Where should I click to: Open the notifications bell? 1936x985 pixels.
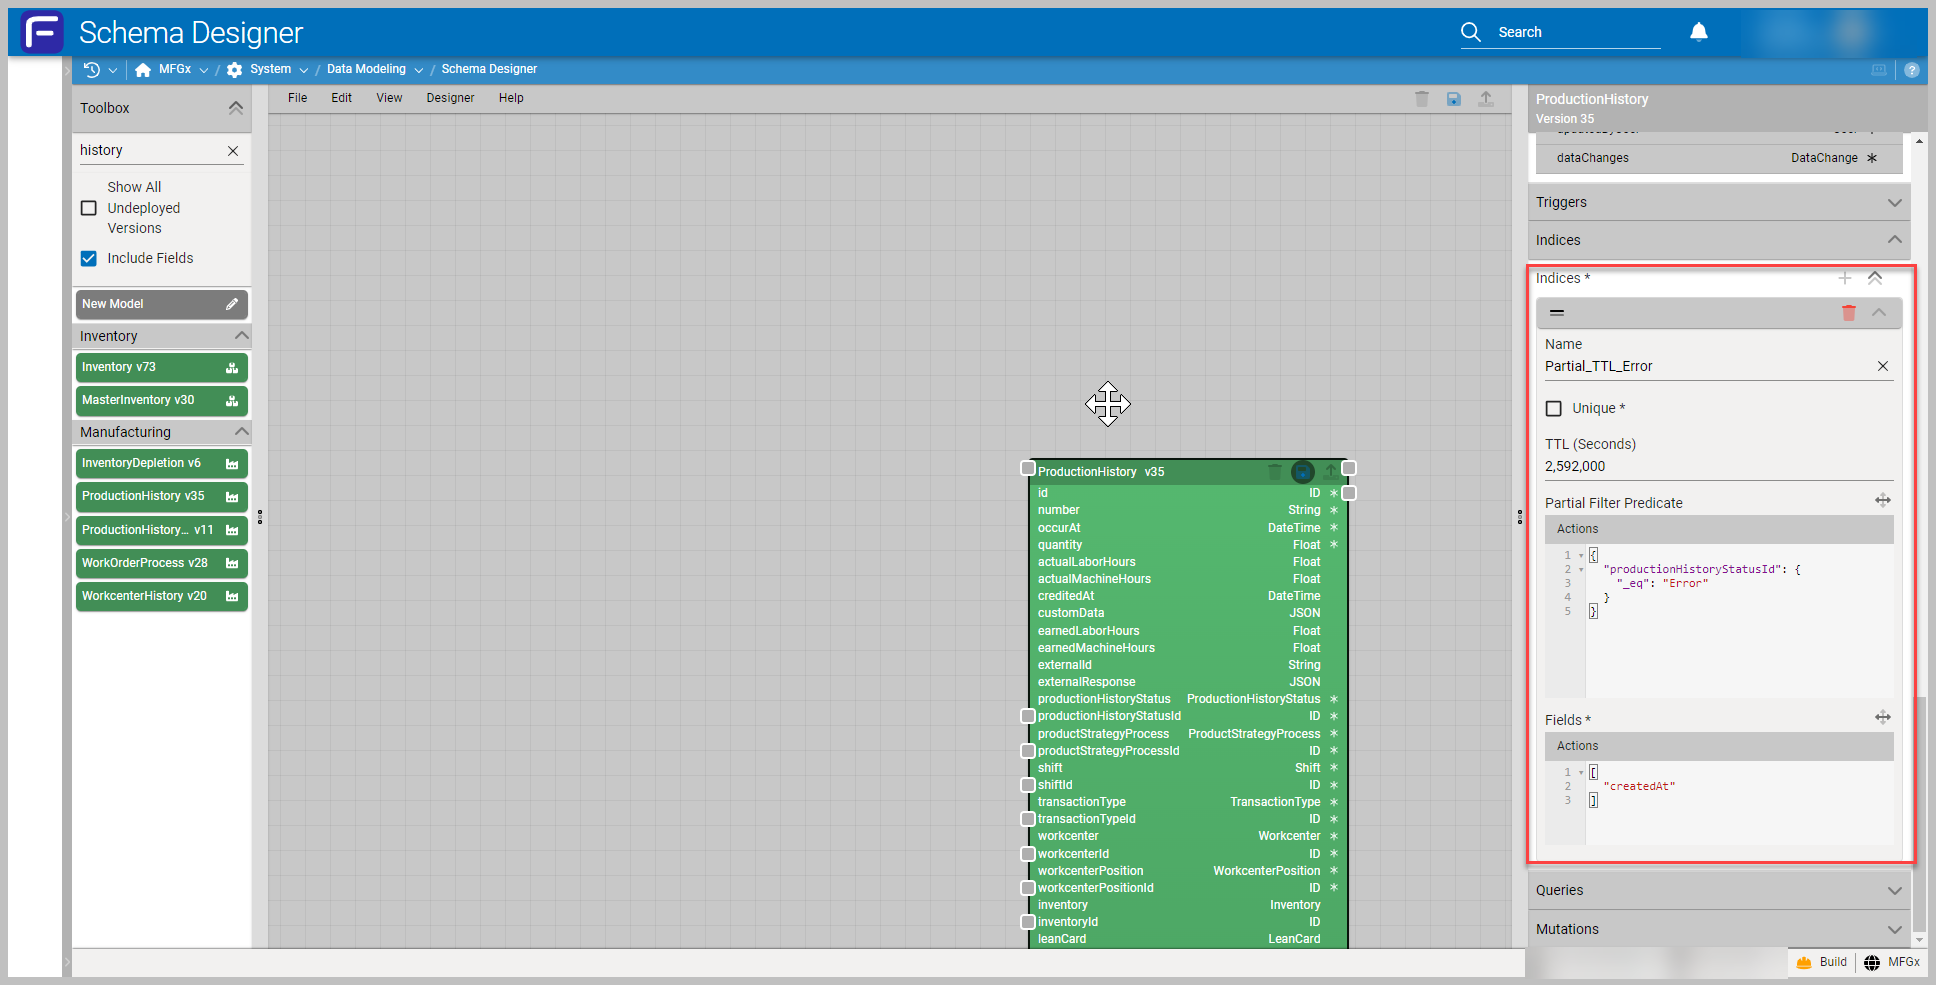pos(1698,32)
